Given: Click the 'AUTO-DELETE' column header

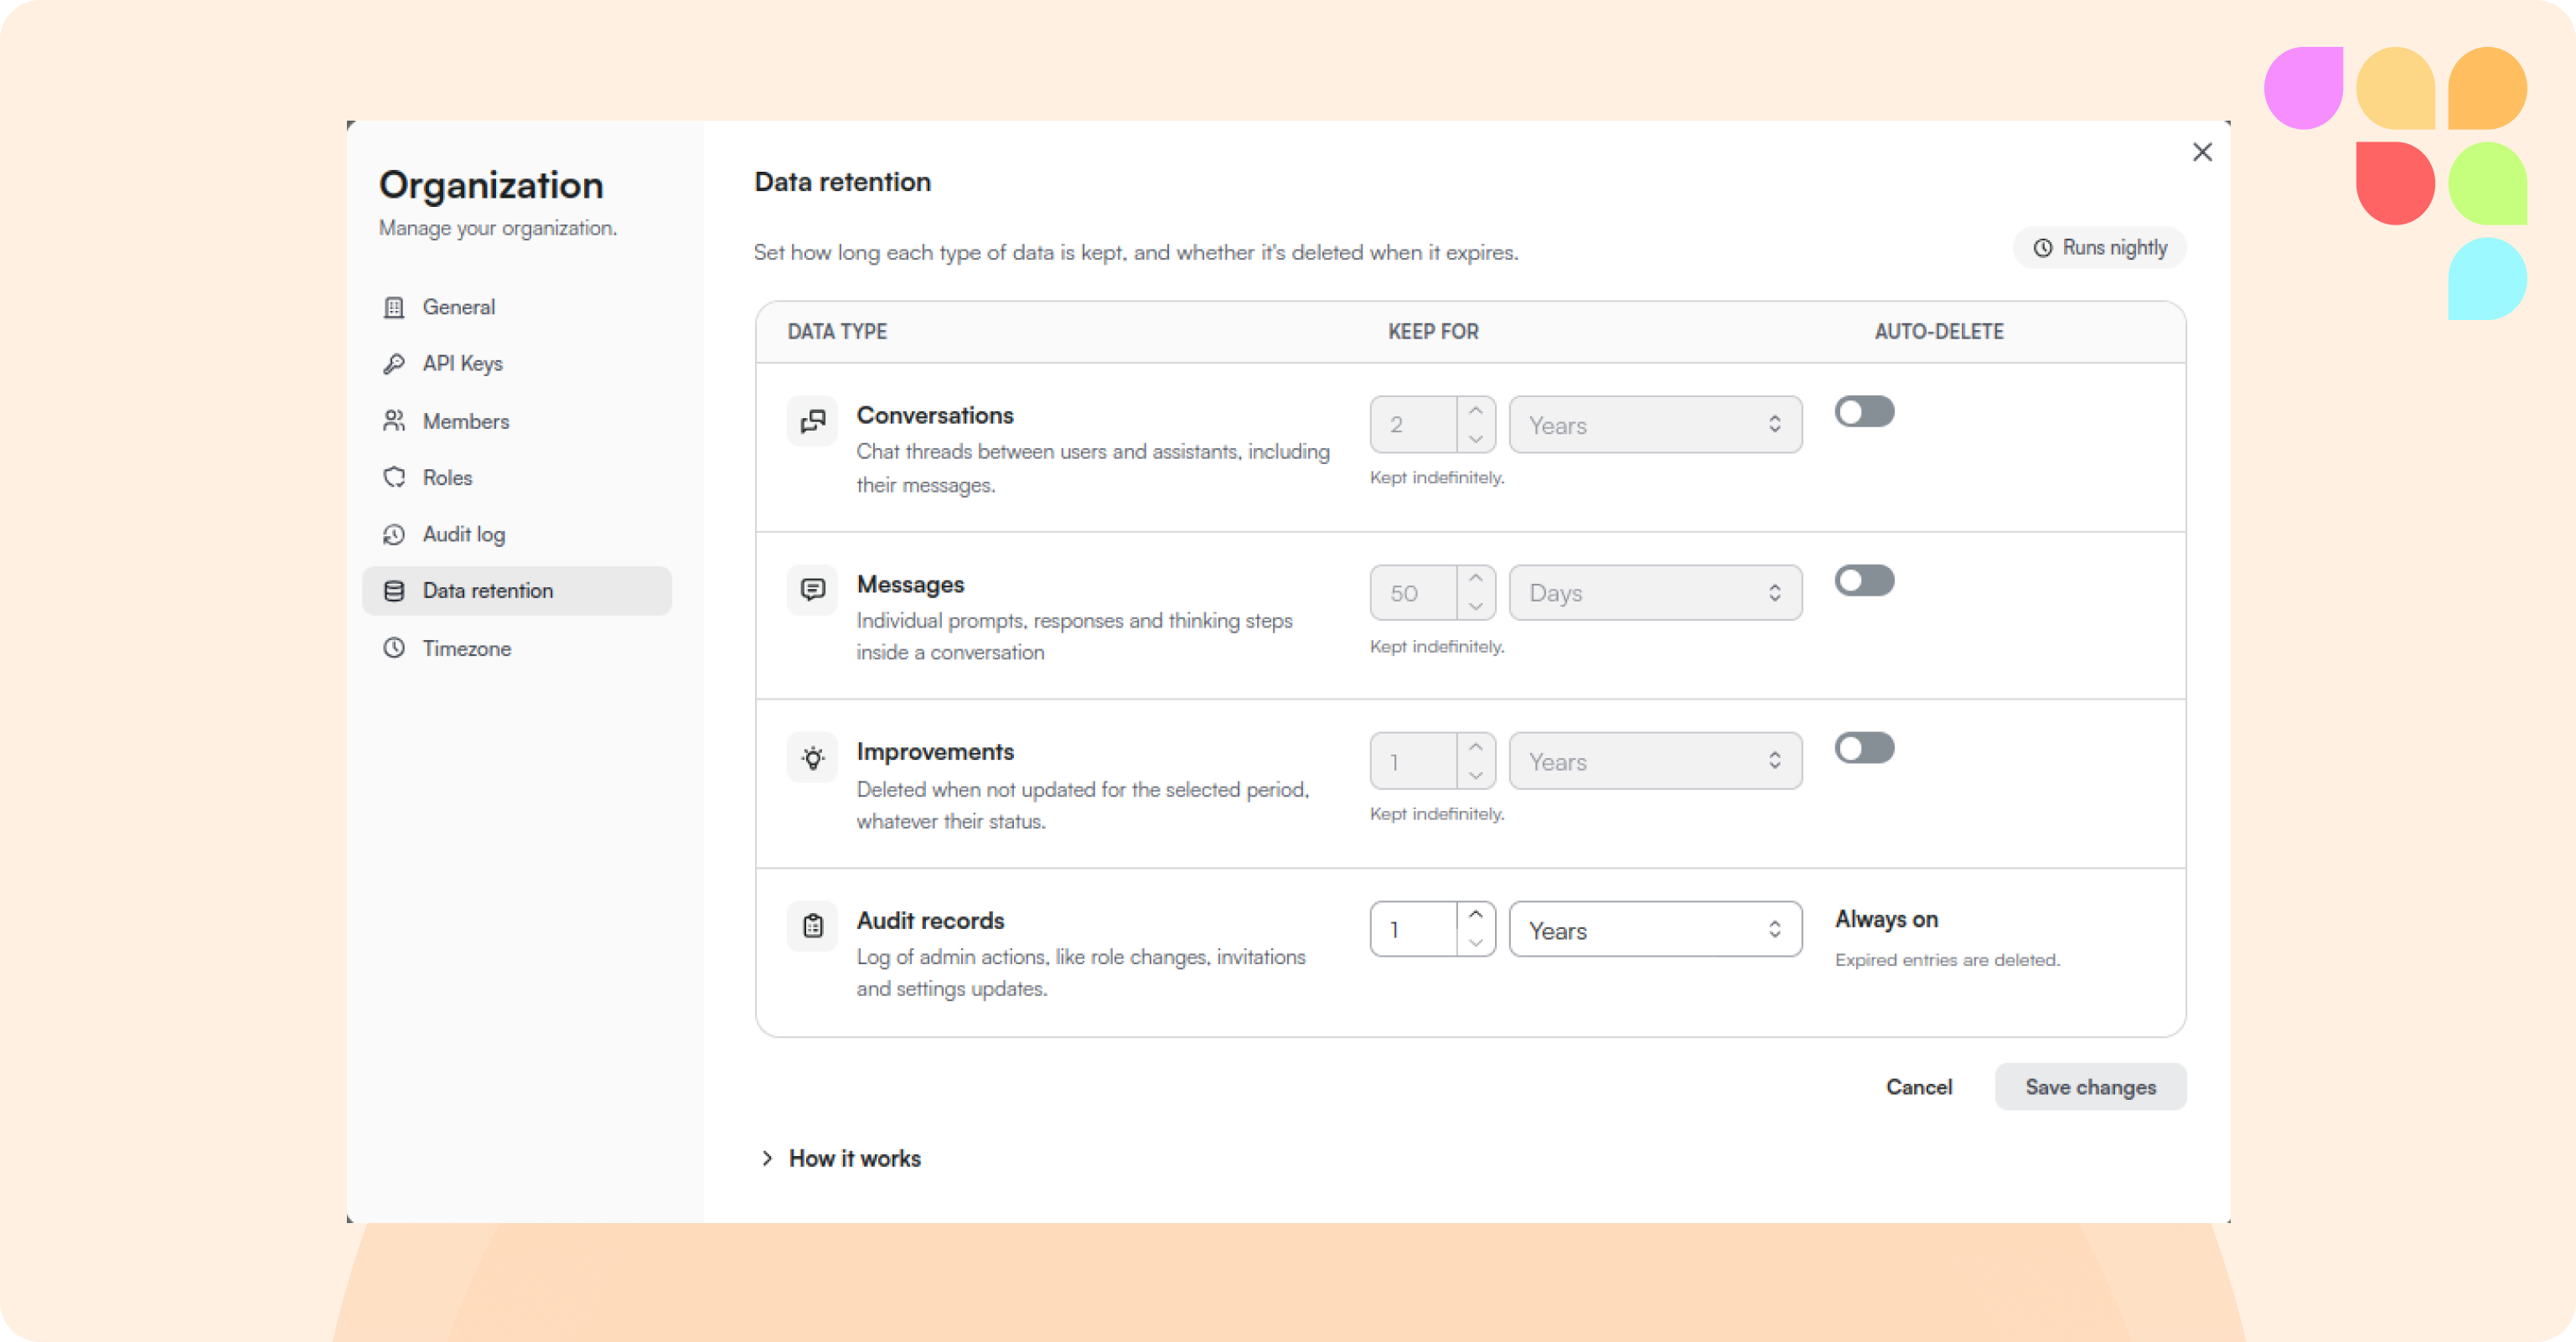Looking at the screenshot, I should coord(1939,332).
